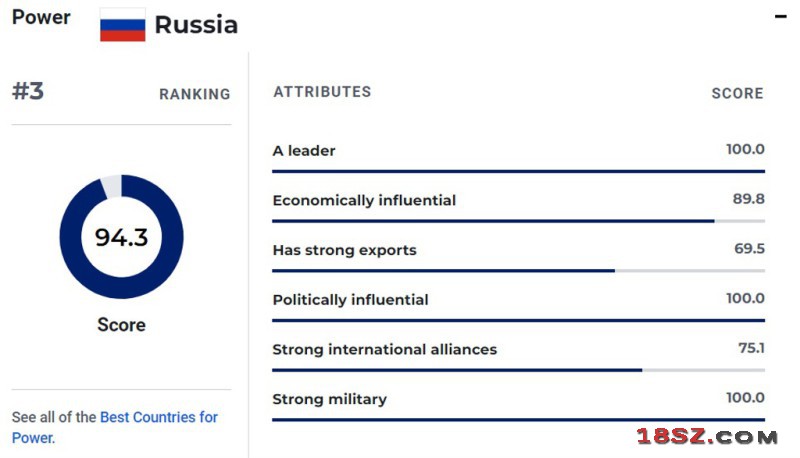Click the 75.1 alliances score value
The height and width of the screenshot is (458, 800).
(752, 348)
